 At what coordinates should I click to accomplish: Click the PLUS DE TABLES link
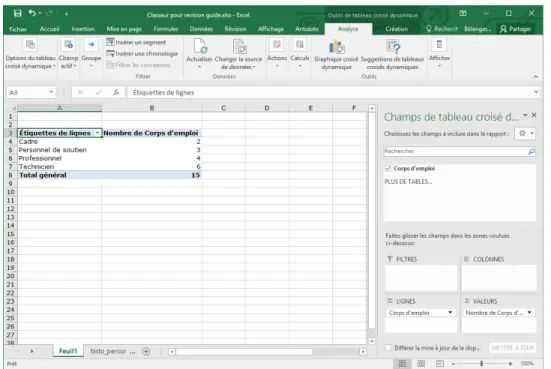pos(408,182)
